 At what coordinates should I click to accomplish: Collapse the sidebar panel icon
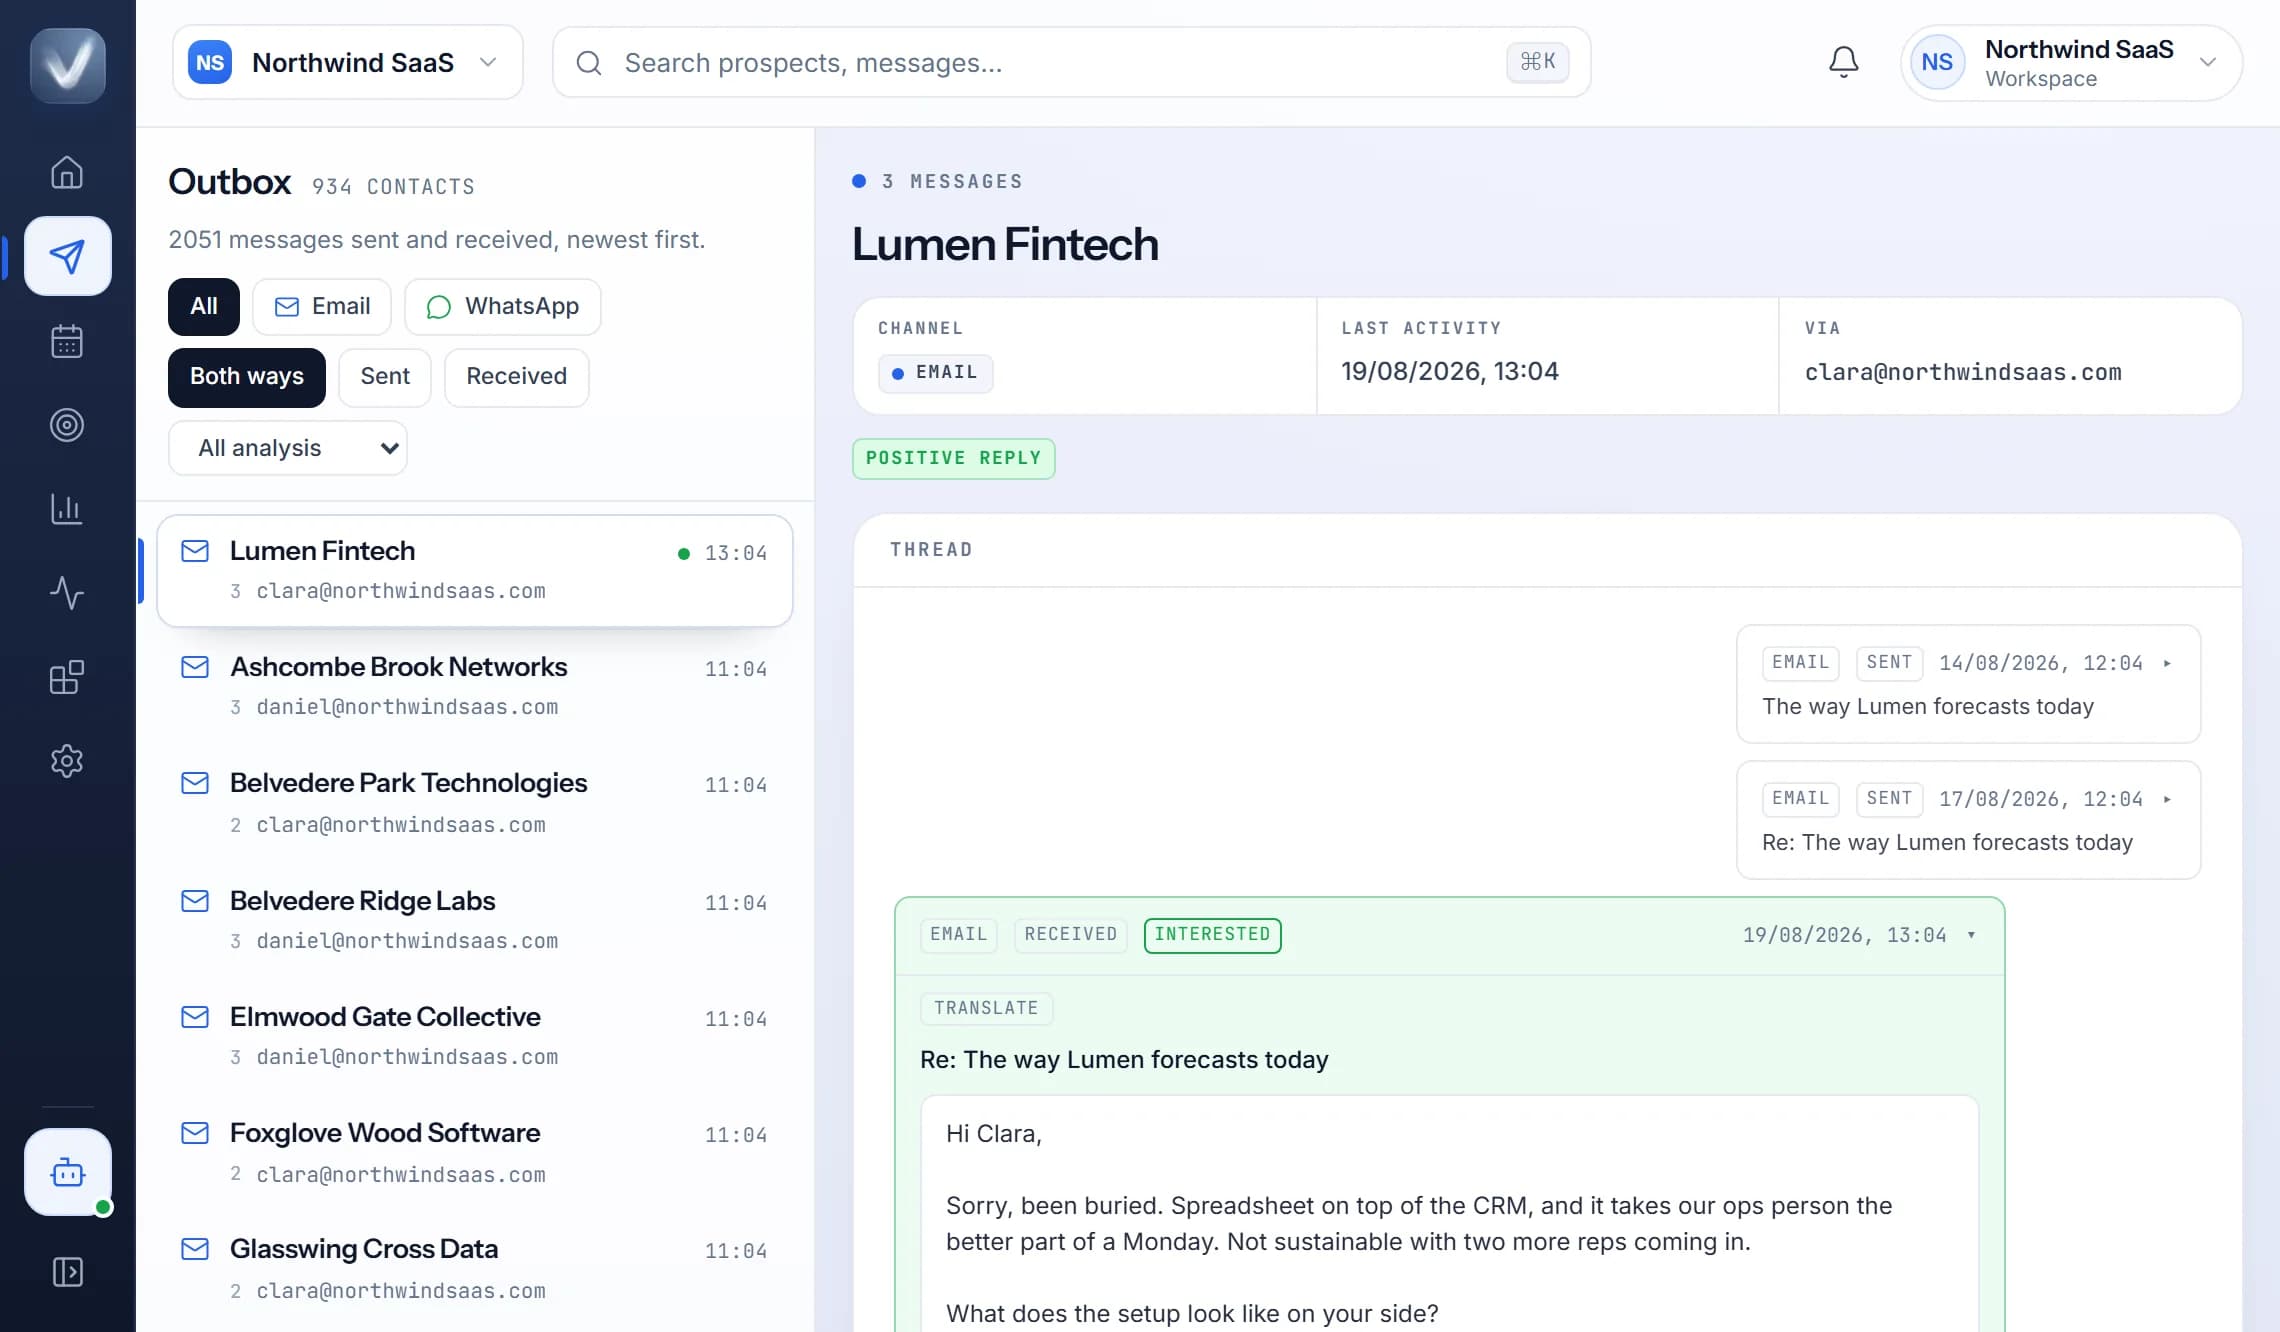click(67, 1272)
